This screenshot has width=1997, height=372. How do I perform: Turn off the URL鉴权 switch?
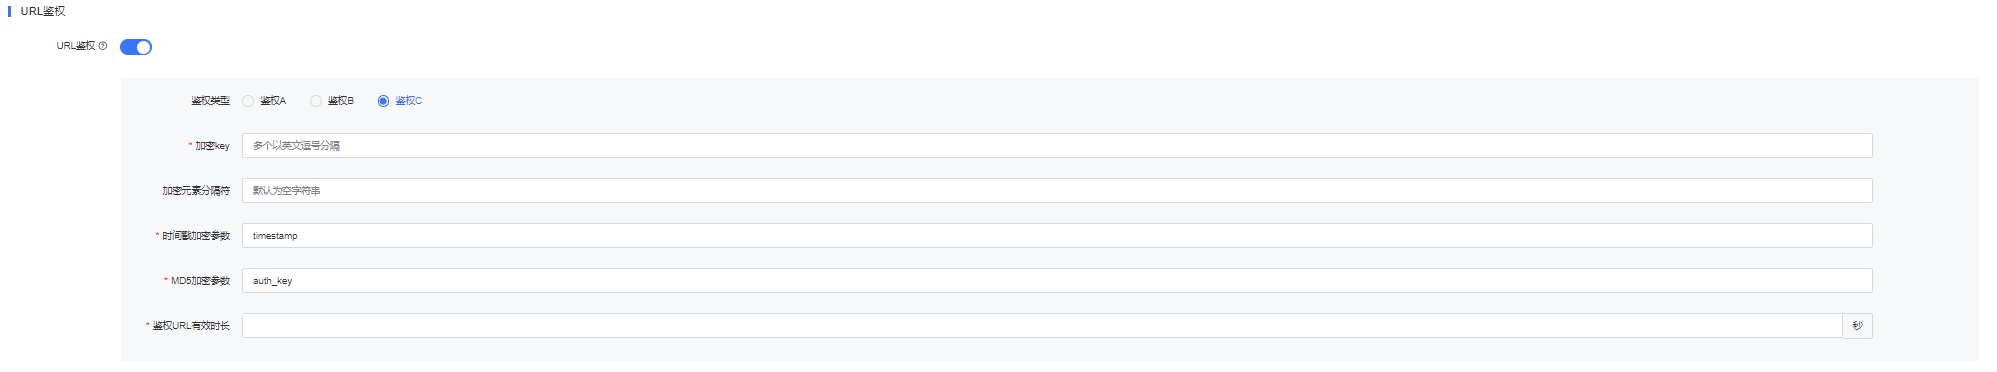136,47
